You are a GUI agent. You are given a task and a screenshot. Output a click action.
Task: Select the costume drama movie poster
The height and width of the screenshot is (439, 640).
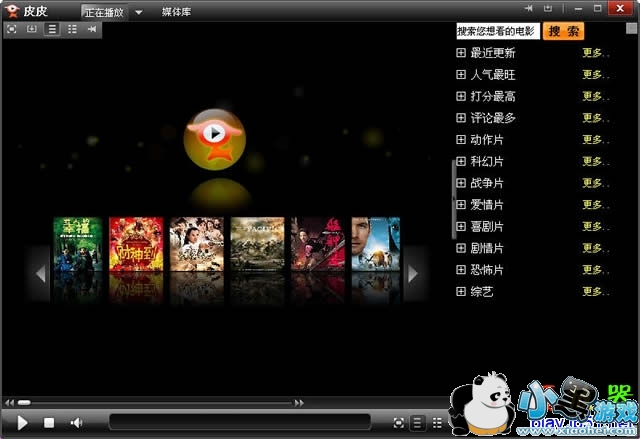pyautogui.click(x=197, y=244)
